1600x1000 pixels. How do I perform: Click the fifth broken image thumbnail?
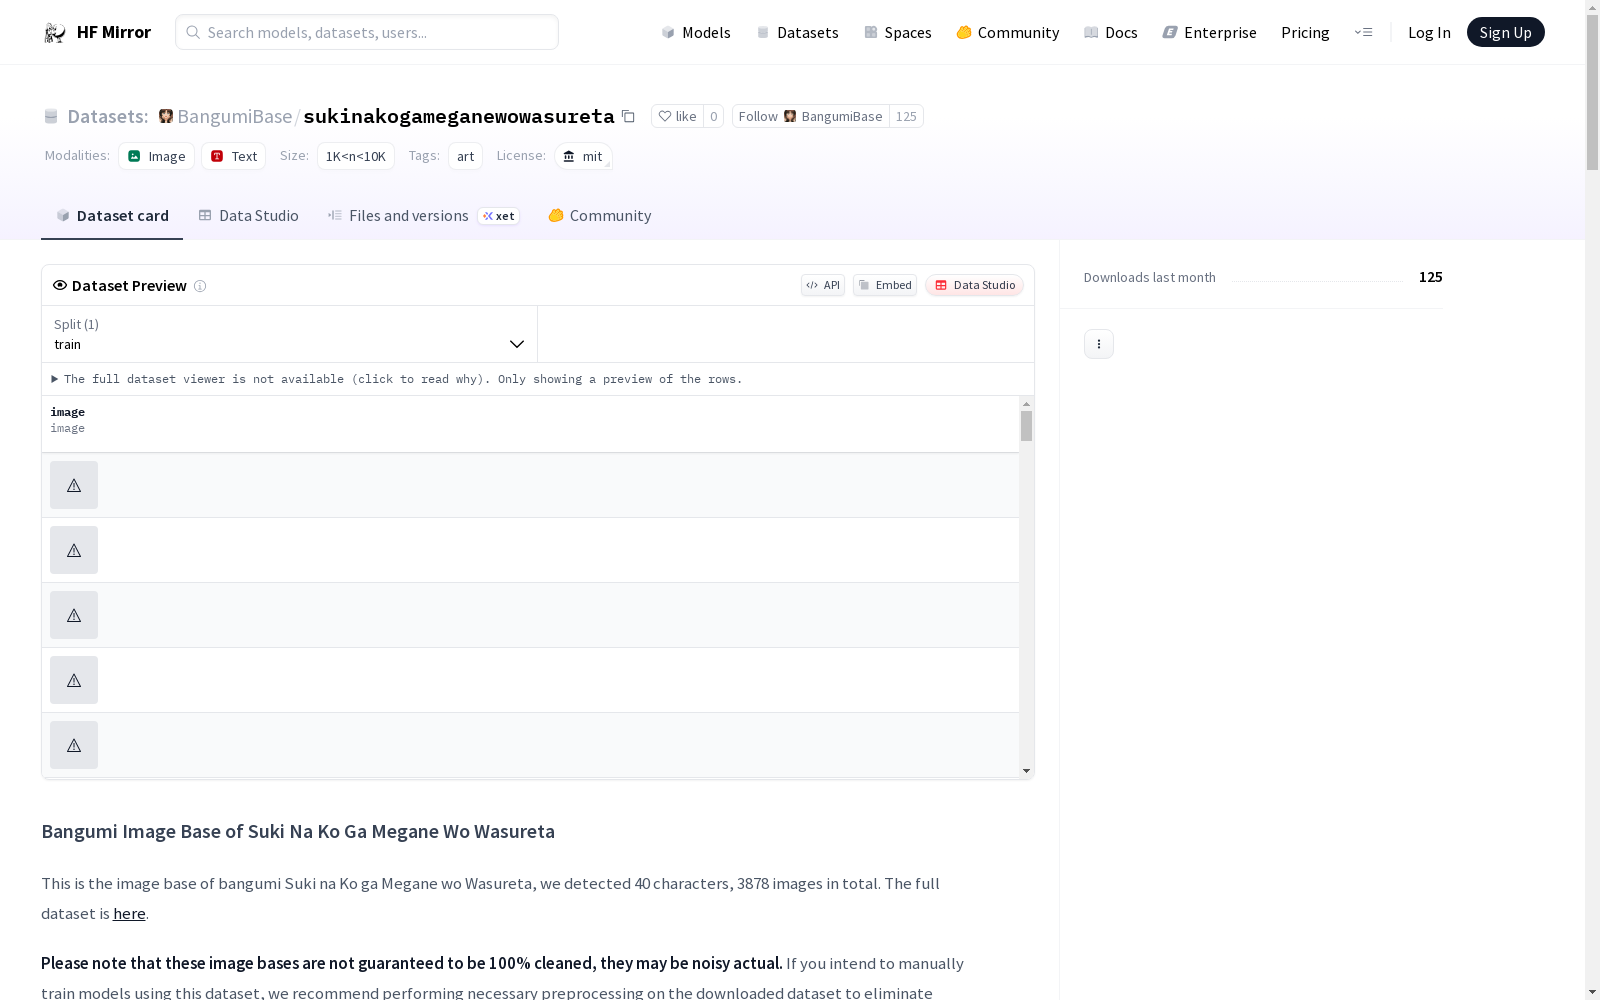click(x=74, y=745)
